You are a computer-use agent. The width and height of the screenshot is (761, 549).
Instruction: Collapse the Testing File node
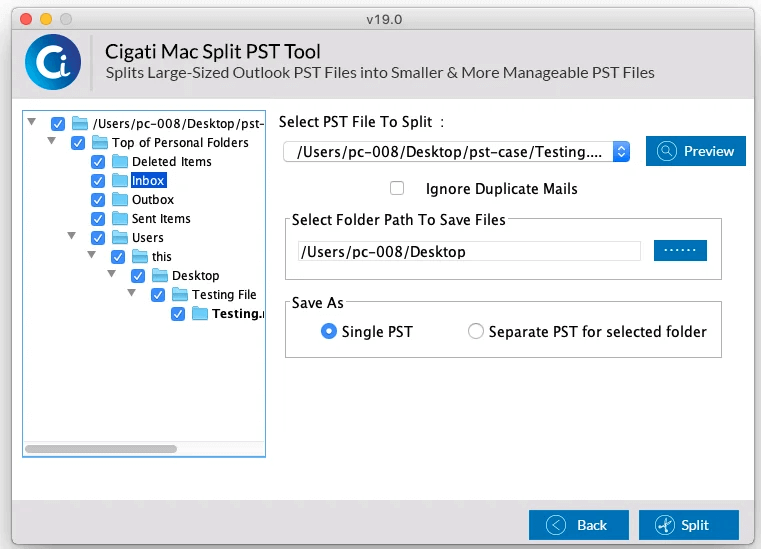tap(132, 293)
